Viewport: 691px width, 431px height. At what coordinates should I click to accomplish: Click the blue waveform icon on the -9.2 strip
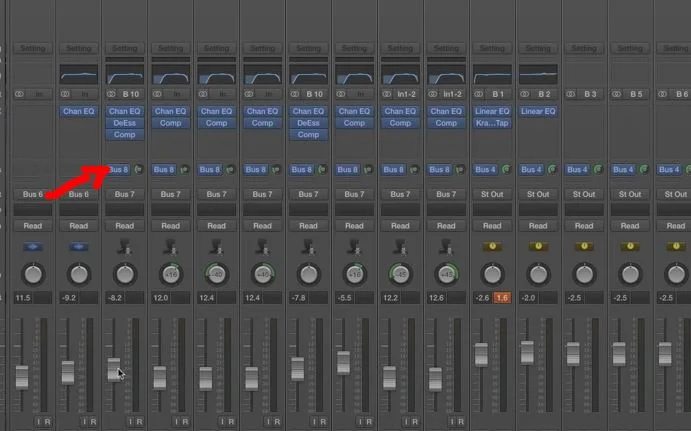pos(79,247)
